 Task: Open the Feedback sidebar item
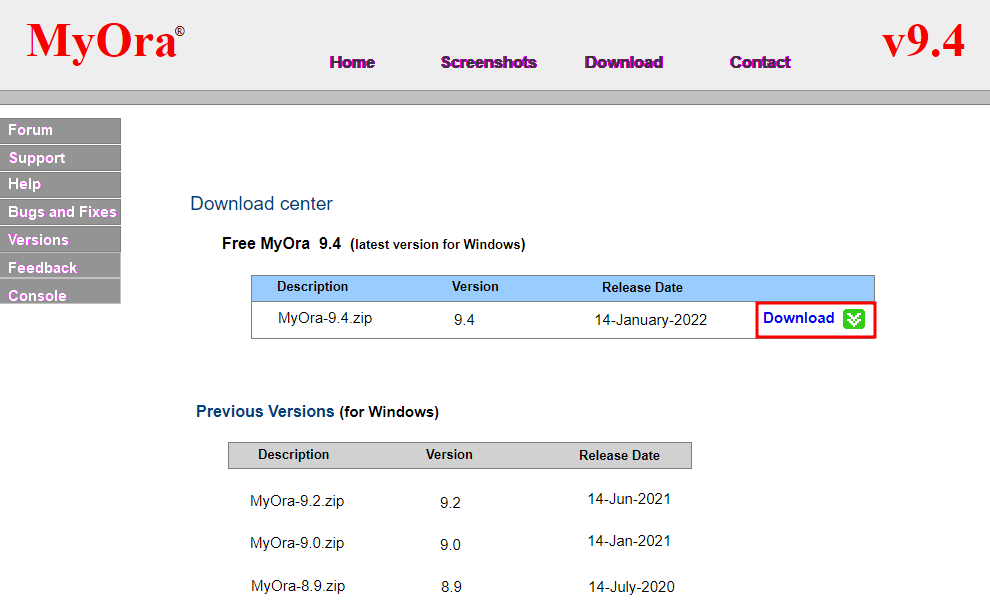[61, 267]
